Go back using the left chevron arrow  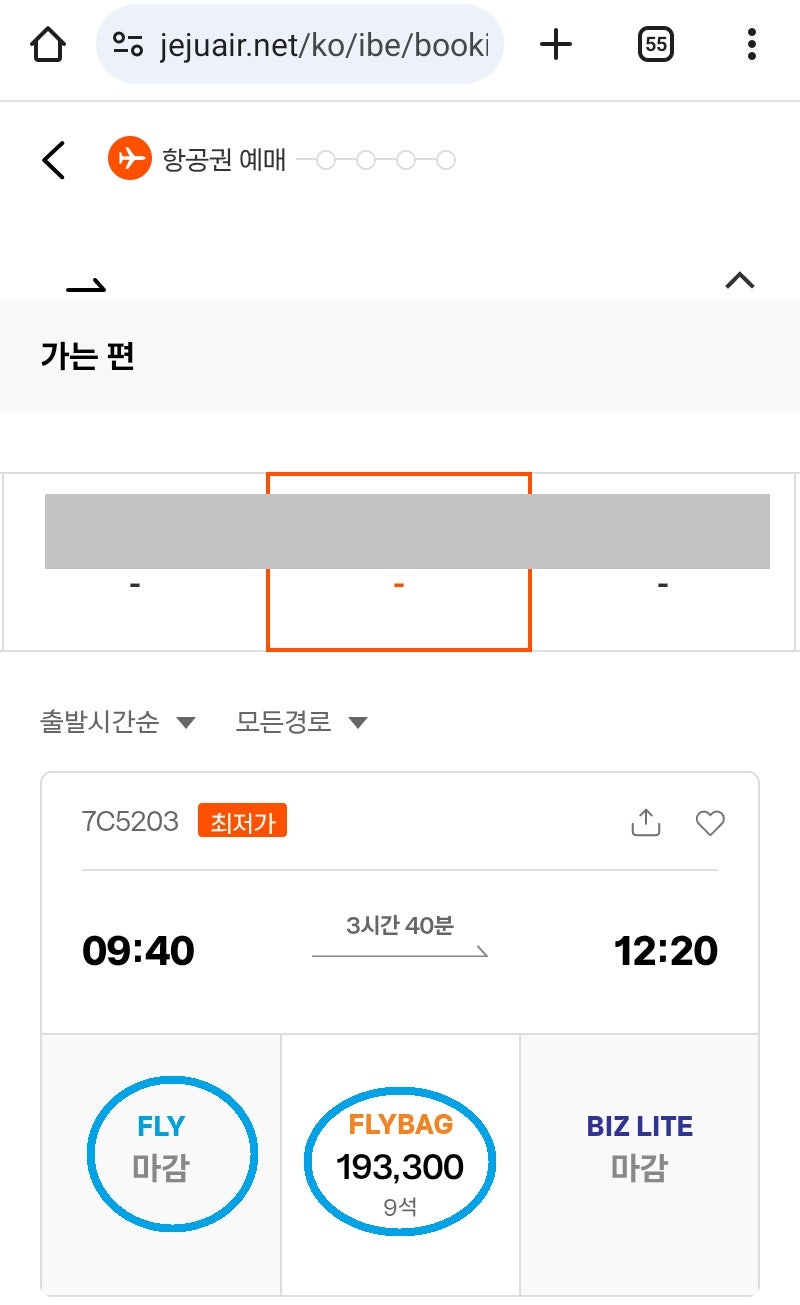point(54,160)
